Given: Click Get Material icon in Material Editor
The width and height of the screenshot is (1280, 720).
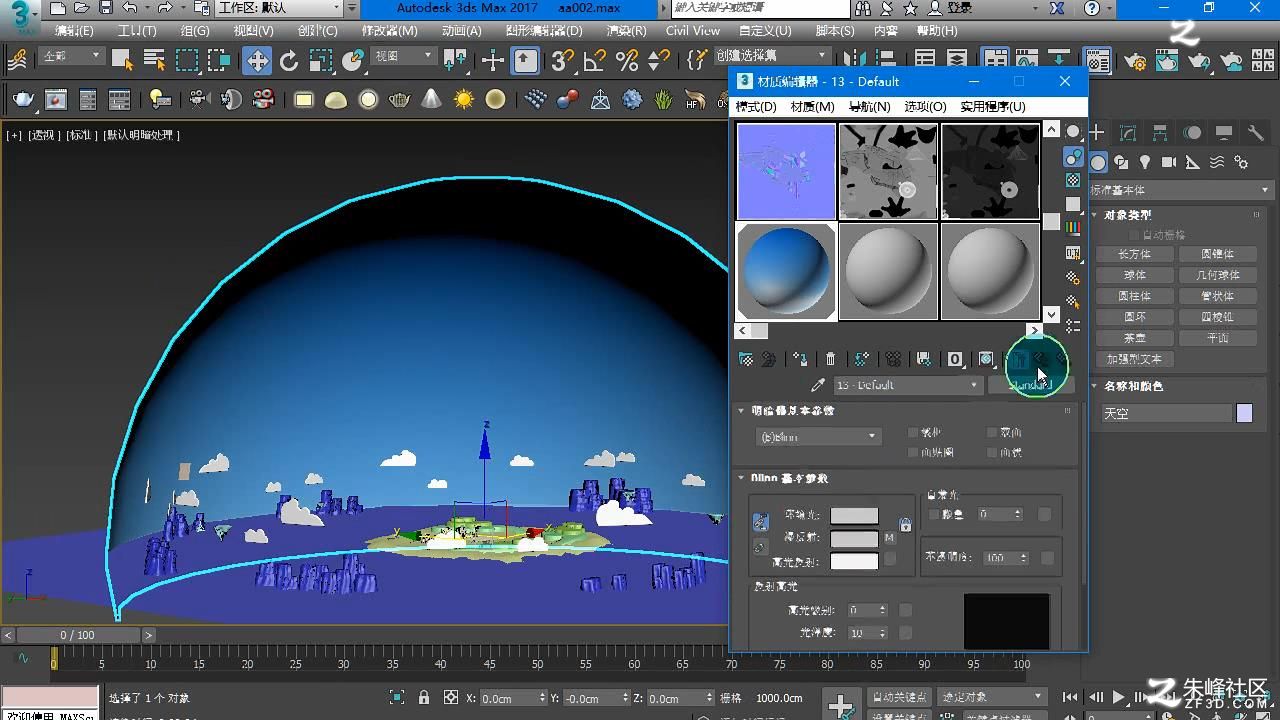Looking at the screenshot, I should (x=746, y=359).
